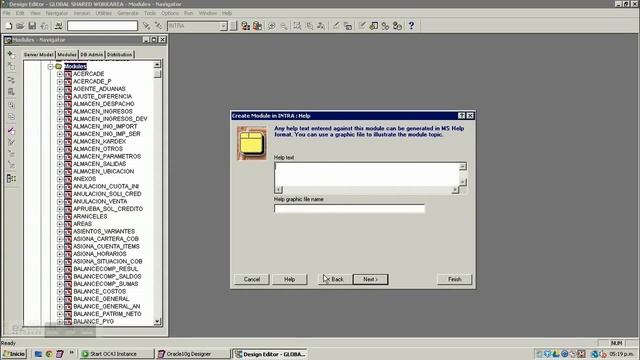Select APRUEBA_SOL_CREDITO in the tree
Image resolution: width=640 pixels, height=360 pixels.
coord(108,209)
